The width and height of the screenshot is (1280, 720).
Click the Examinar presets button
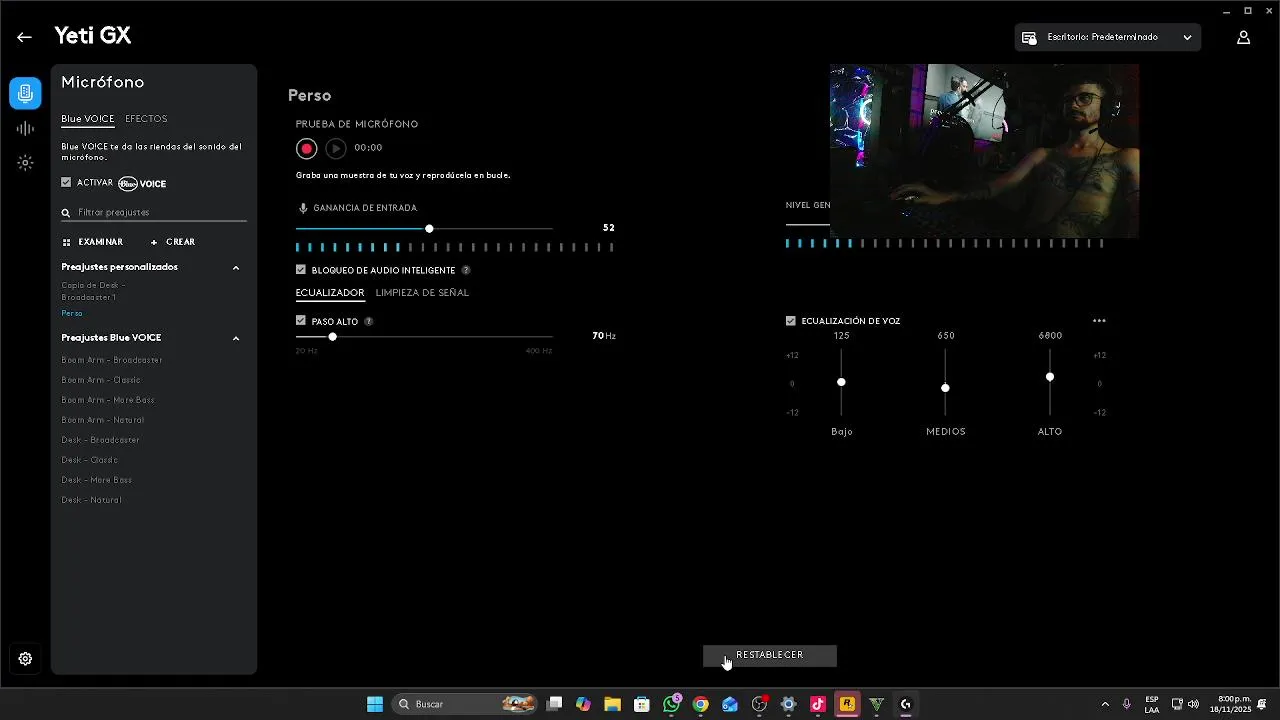coord(93,242)
